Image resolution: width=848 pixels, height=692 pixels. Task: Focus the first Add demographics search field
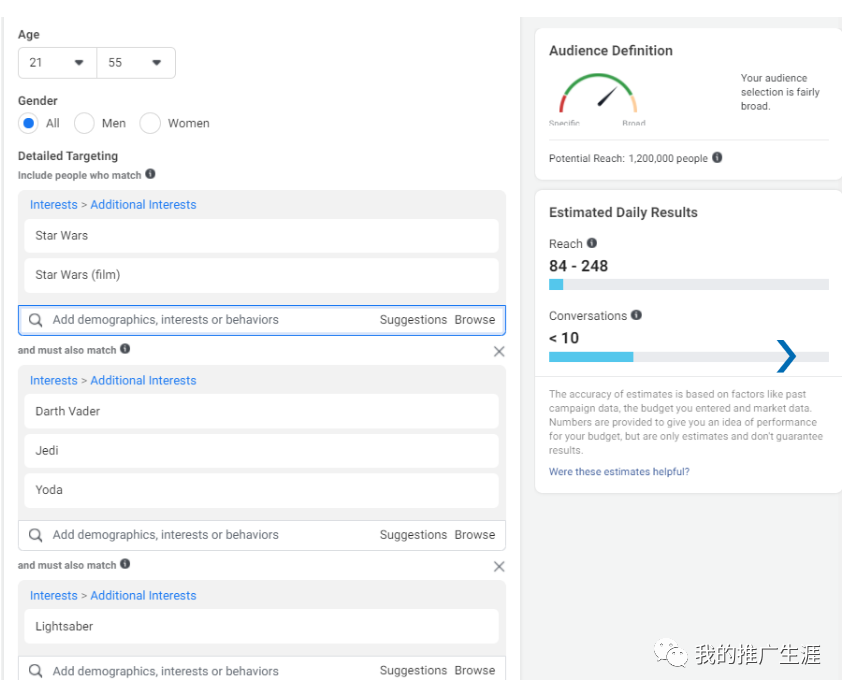(x=262, y=320)
